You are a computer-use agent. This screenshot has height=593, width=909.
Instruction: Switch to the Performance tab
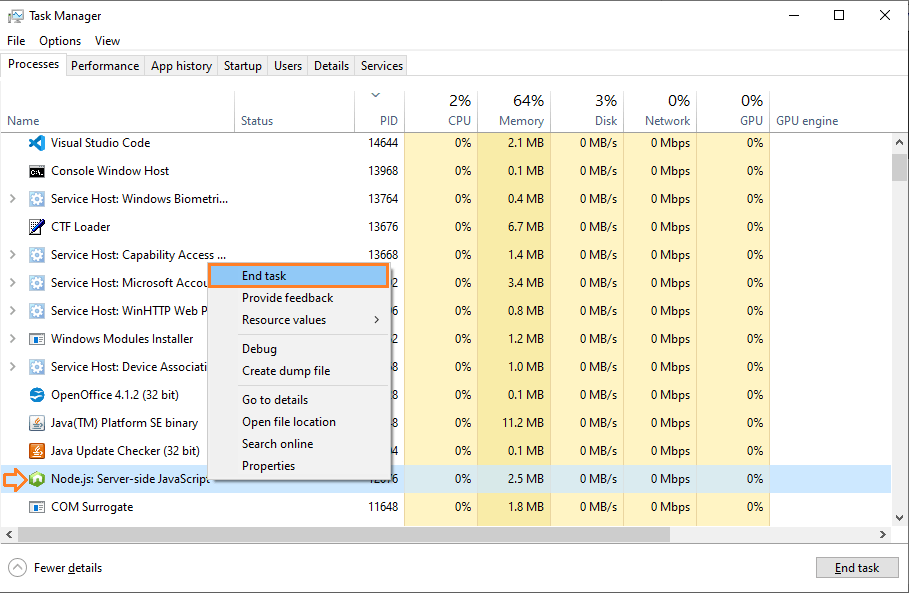(105, 66)
